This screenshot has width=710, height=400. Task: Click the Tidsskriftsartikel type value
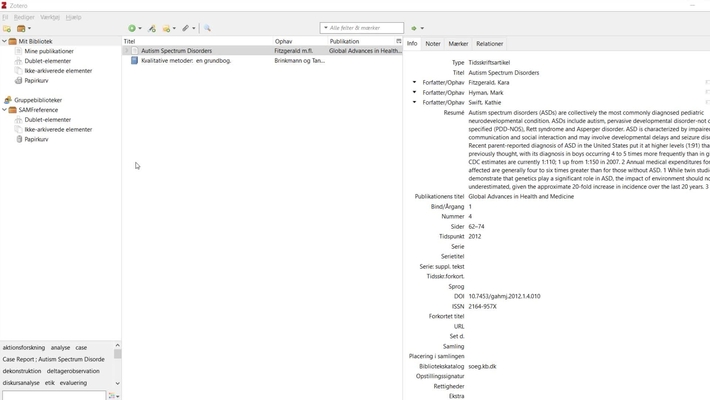pyautogui.click(x=489, y=63)
